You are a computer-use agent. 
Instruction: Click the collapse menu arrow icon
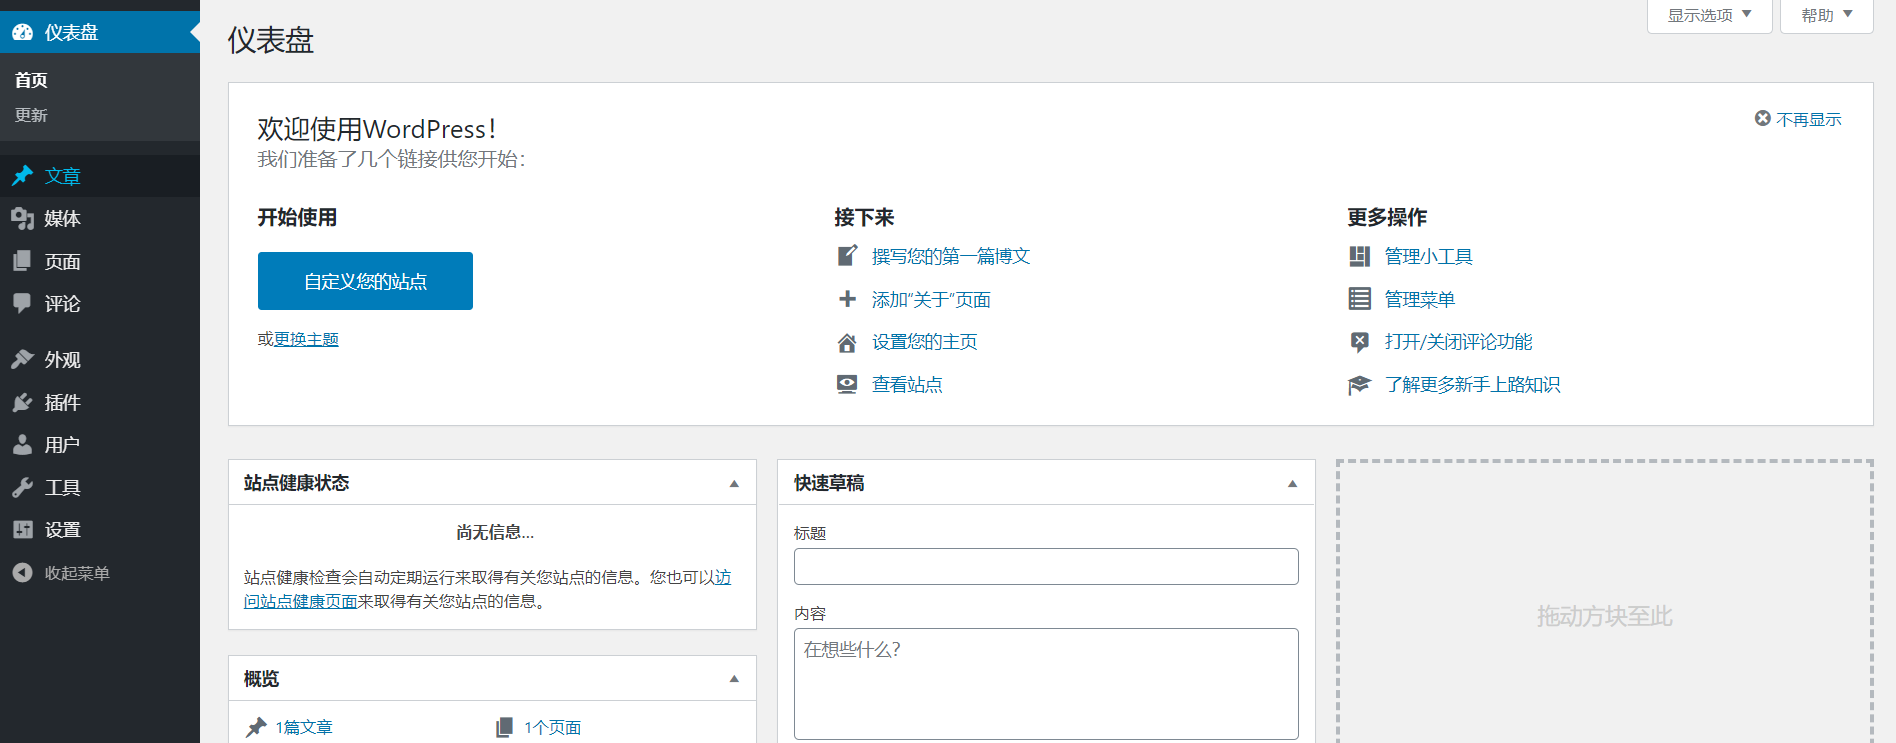[22, 573]
